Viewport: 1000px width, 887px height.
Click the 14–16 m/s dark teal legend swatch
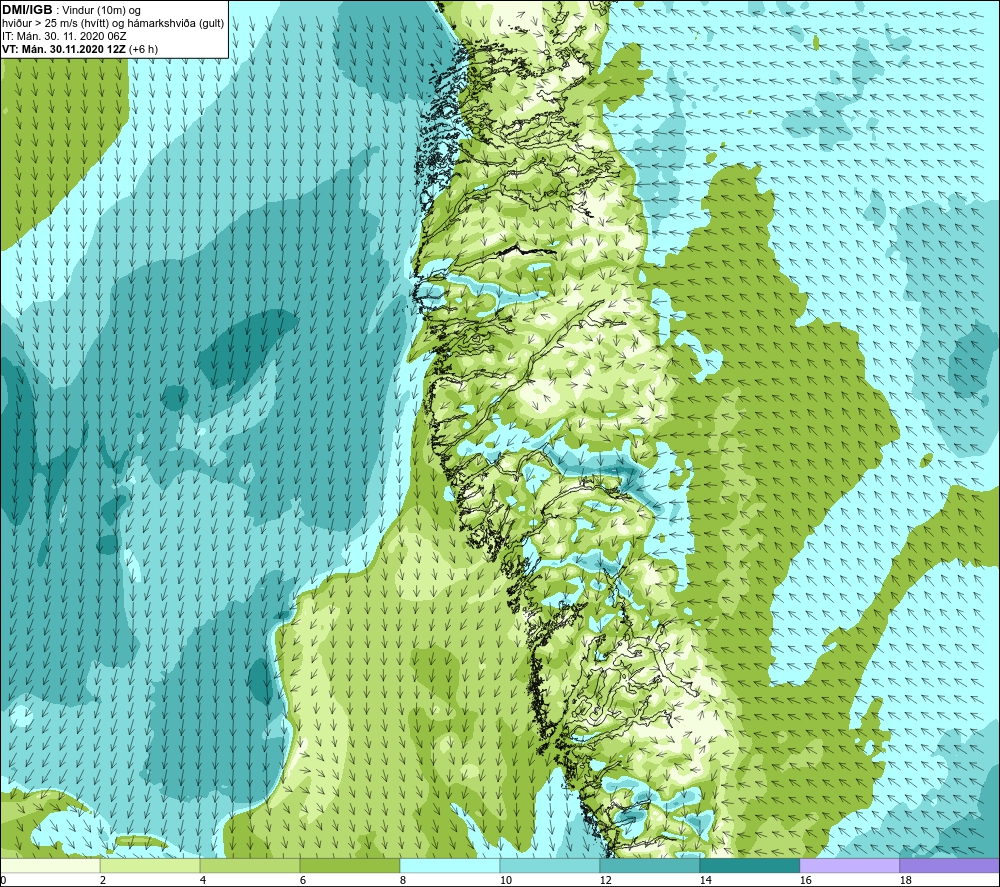click(x=749, y=865)
